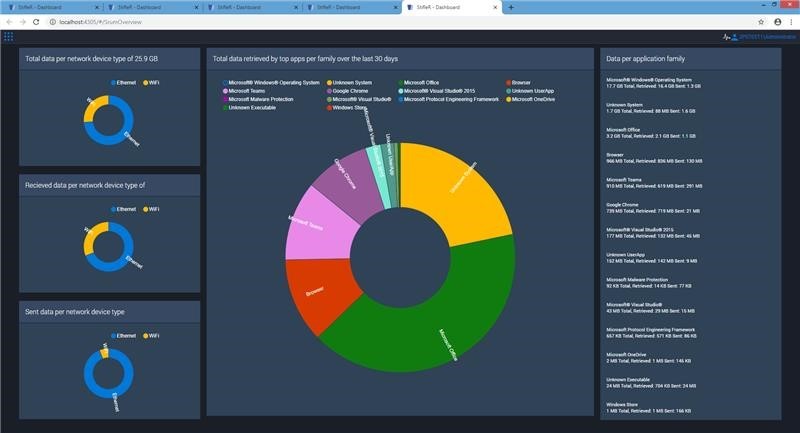The height and width of the screenshot is (433, 800).
Task: Click 'Recieved data per network device type of' title
Action: point(85,185)
